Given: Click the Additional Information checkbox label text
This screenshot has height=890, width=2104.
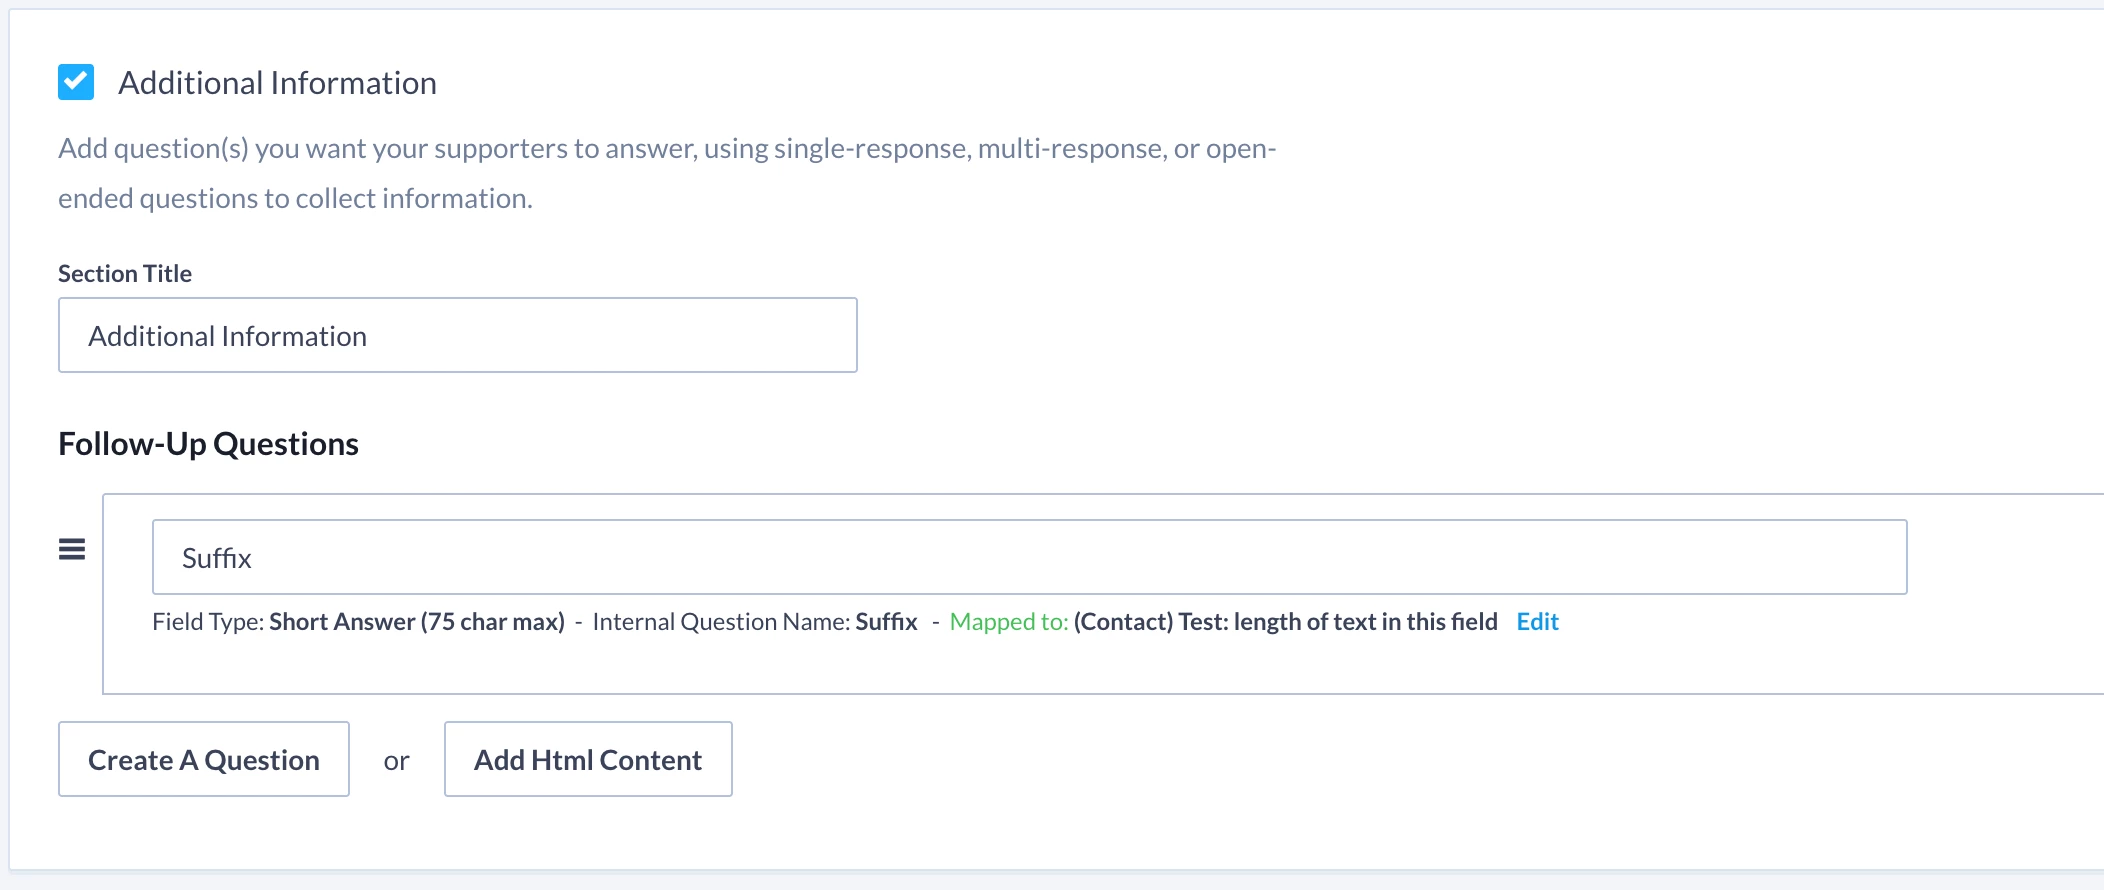Looking at the screenshot, I should coord(277,83).
